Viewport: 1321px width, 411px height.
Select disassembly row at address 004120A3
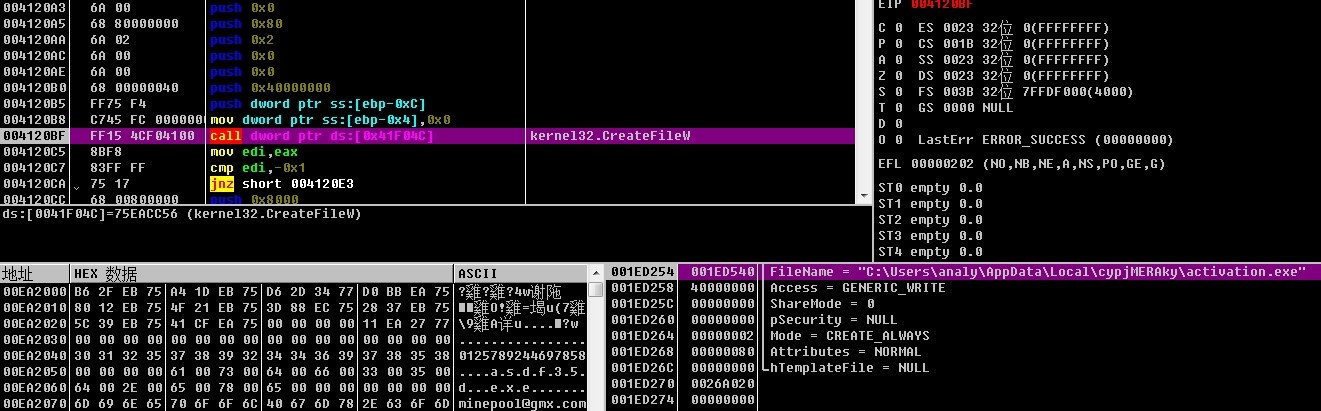click(428, 8)
